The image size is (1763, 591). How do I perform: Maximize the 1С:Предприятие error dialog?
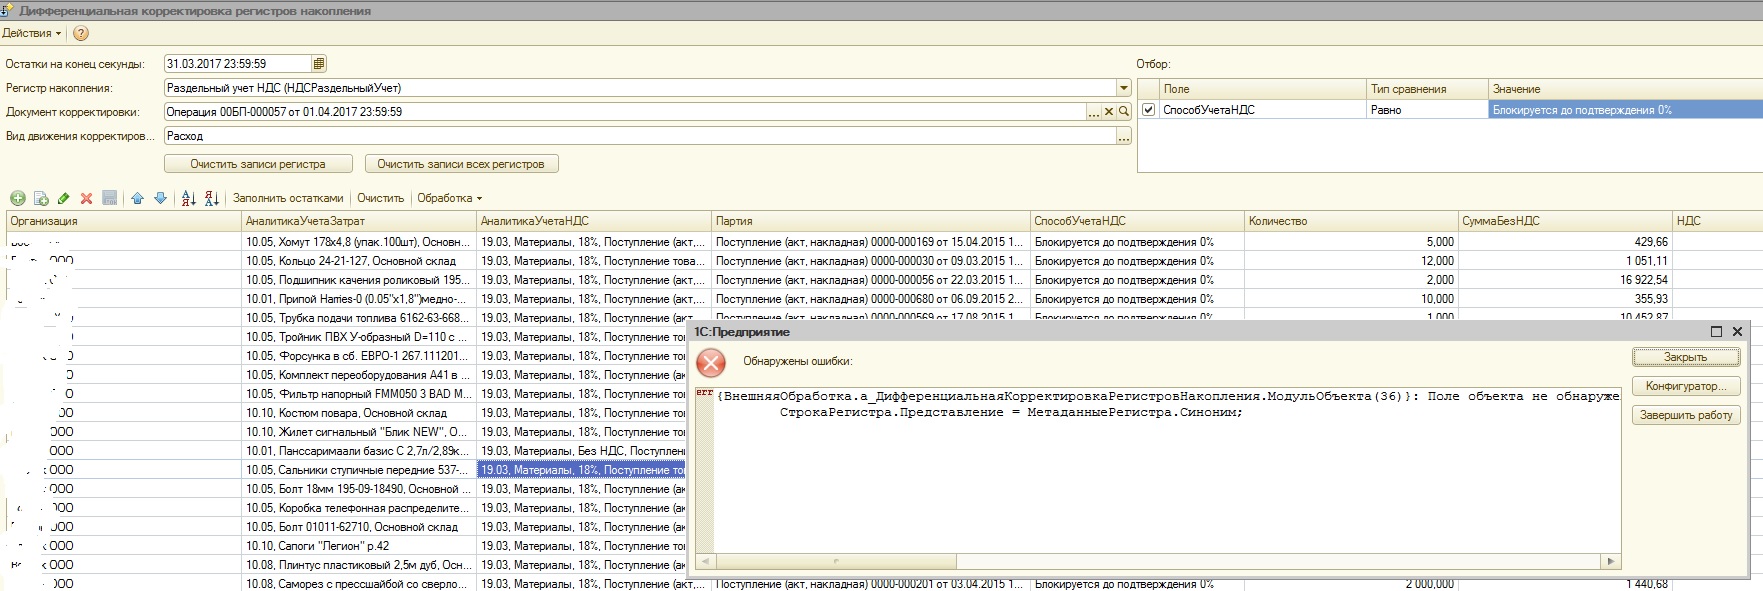[1716, 331]
